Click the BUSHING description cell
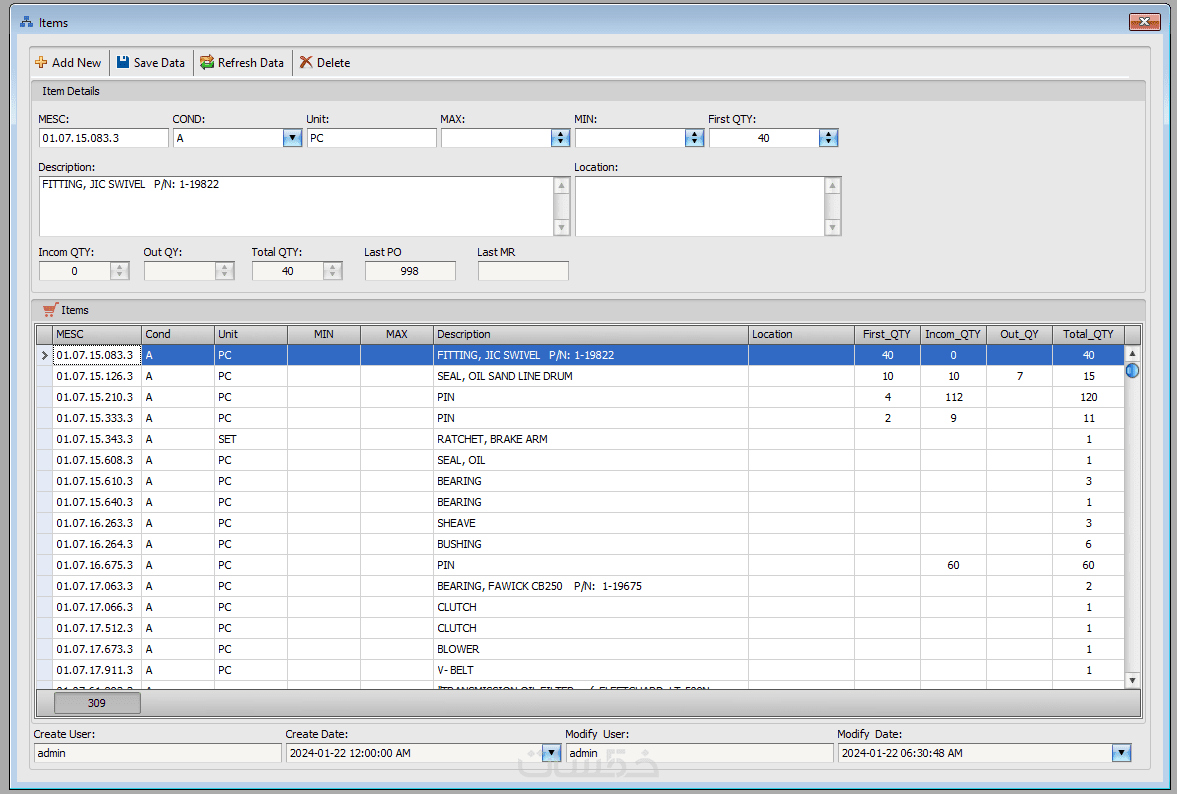The height and width of the screenshot is (794, 1177). (591, 544)
